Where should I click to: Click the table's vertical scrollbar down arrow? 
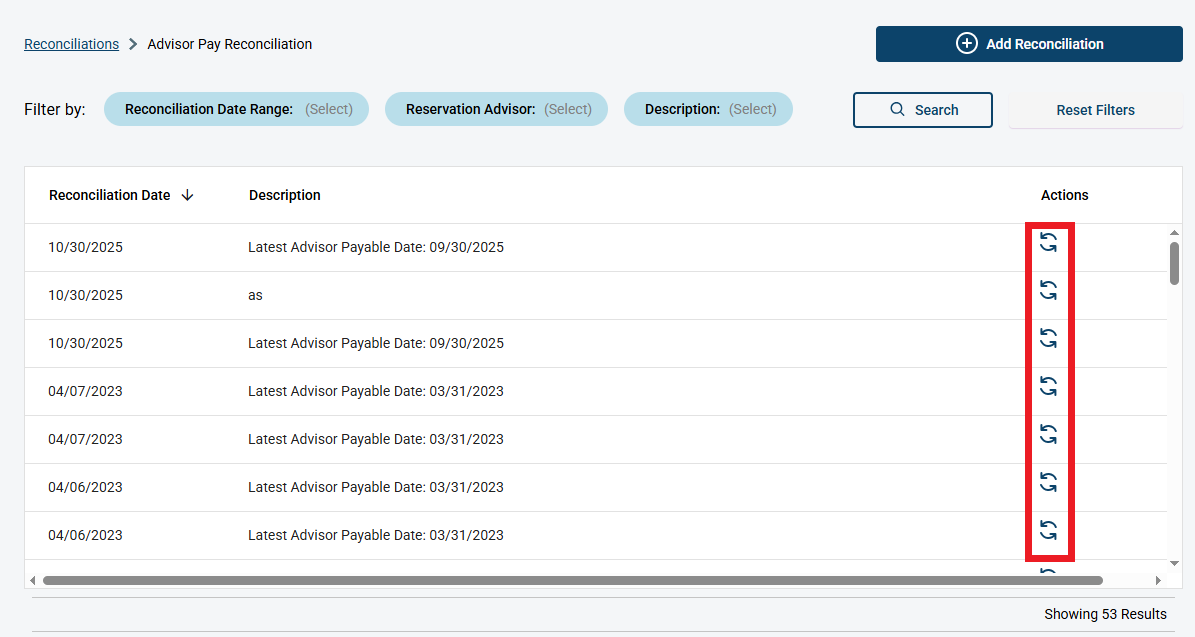point(1174,564)
